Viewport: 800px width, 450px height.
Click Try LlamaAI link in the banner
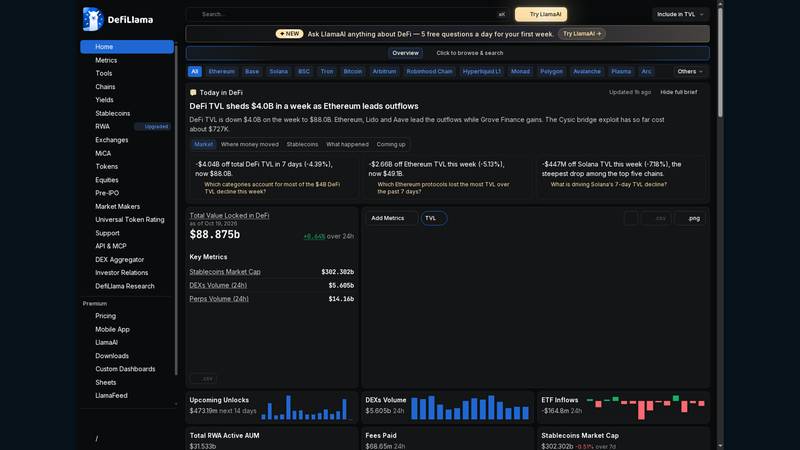coord(582,34)
